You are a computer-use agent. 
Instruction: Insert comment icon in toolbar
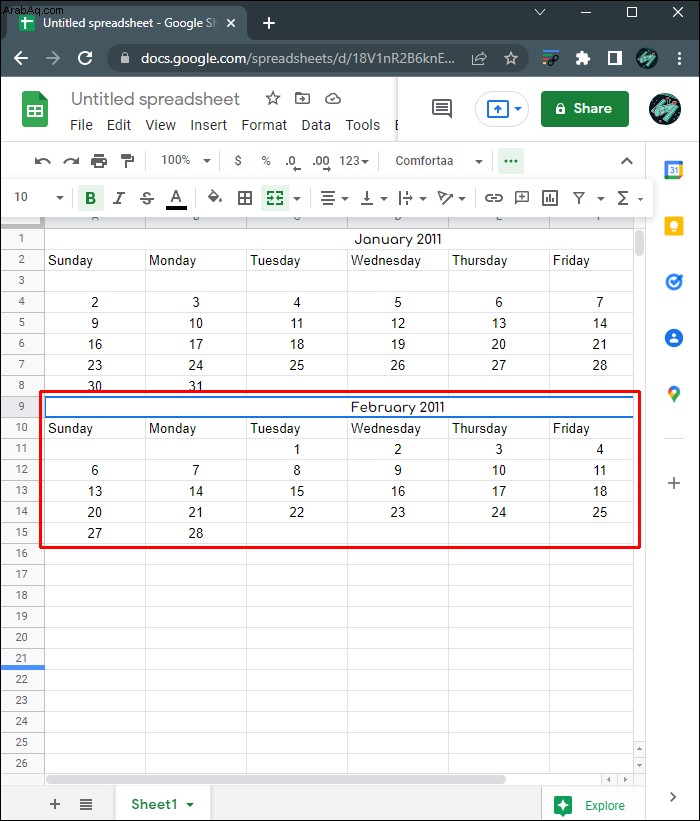522,197
